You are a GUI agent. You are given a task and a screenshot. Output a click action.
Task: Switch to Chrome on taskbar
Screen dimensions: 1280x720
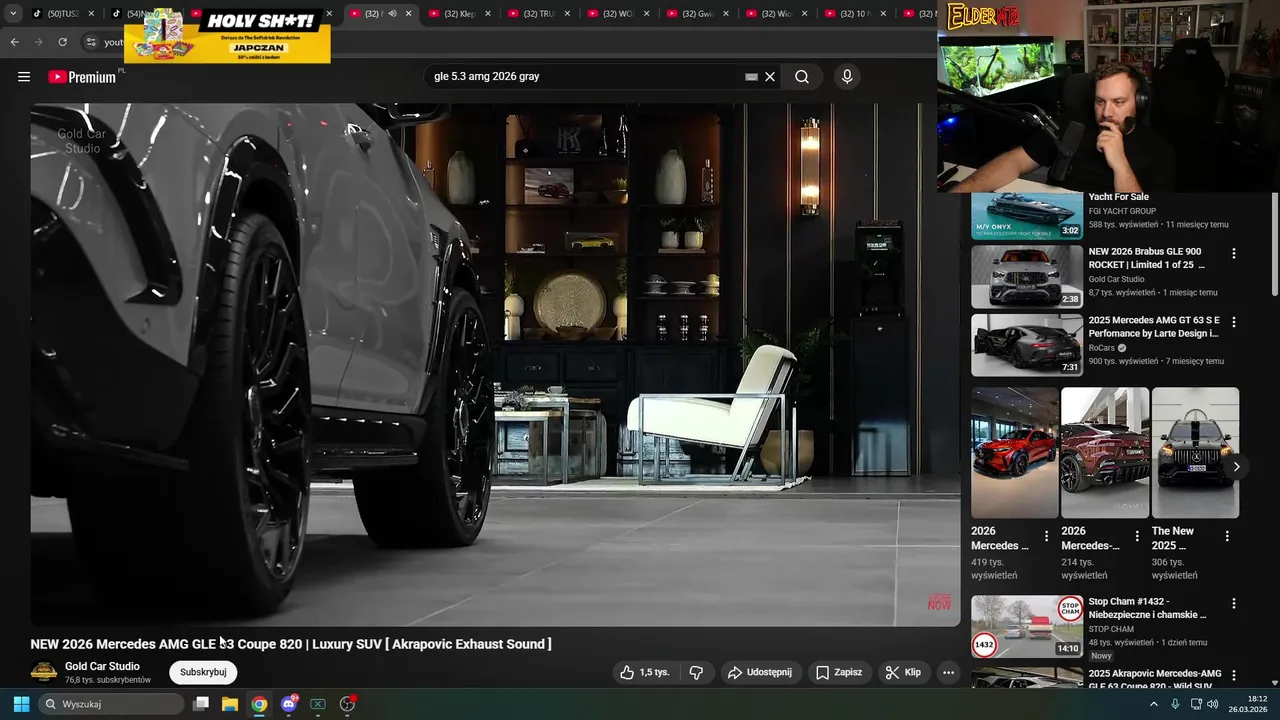pyautogui.click(x=259, y=704)
